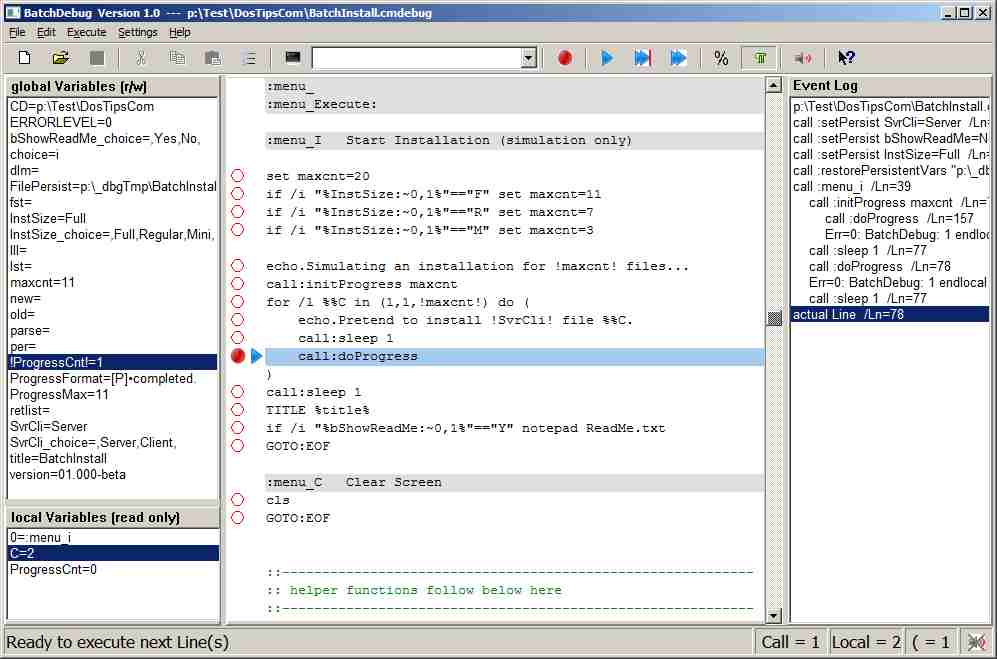Viewport: 997px width, 659px height.
Task: Open the Edit menu
Action: (x=46, y=32)
